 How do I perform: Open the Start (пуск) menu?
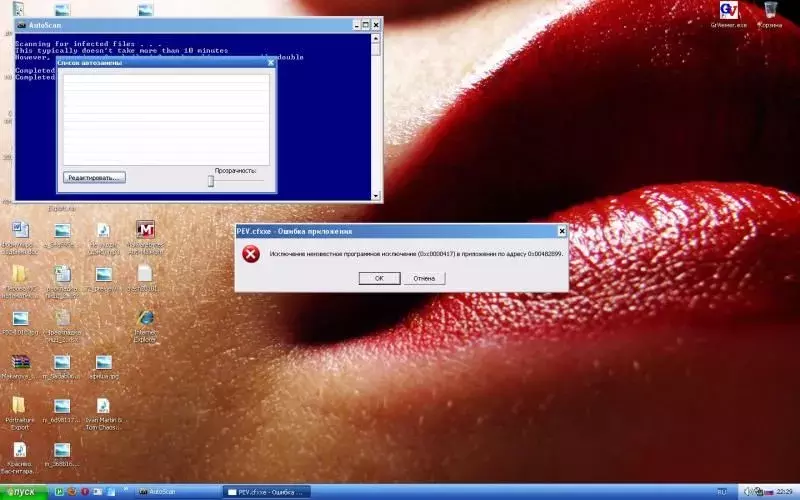point(23,492)
